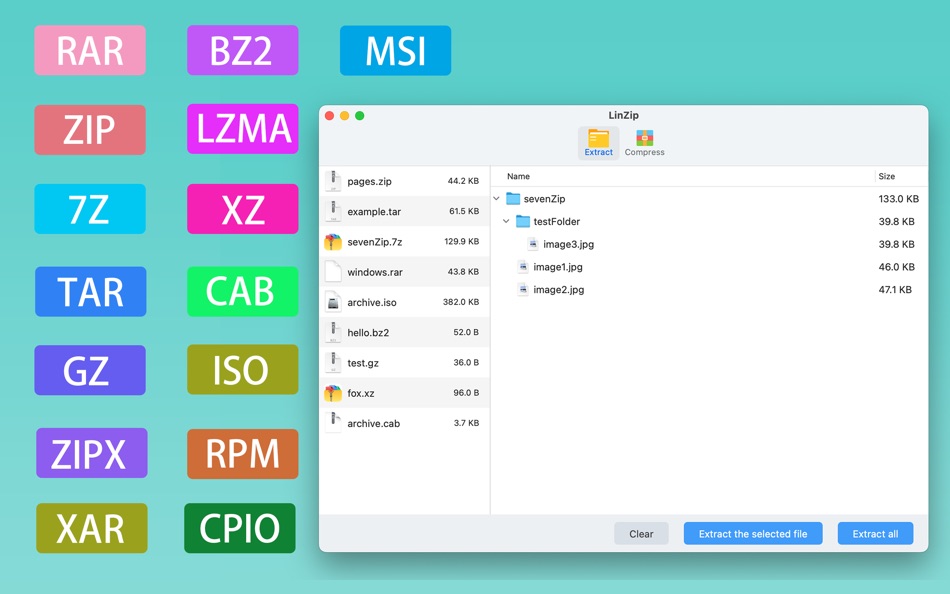Image resolution: width=950 pixels, height=594 pixels.
Task: Click the 47.1 KB size value
Action: [x=895, y=290]
